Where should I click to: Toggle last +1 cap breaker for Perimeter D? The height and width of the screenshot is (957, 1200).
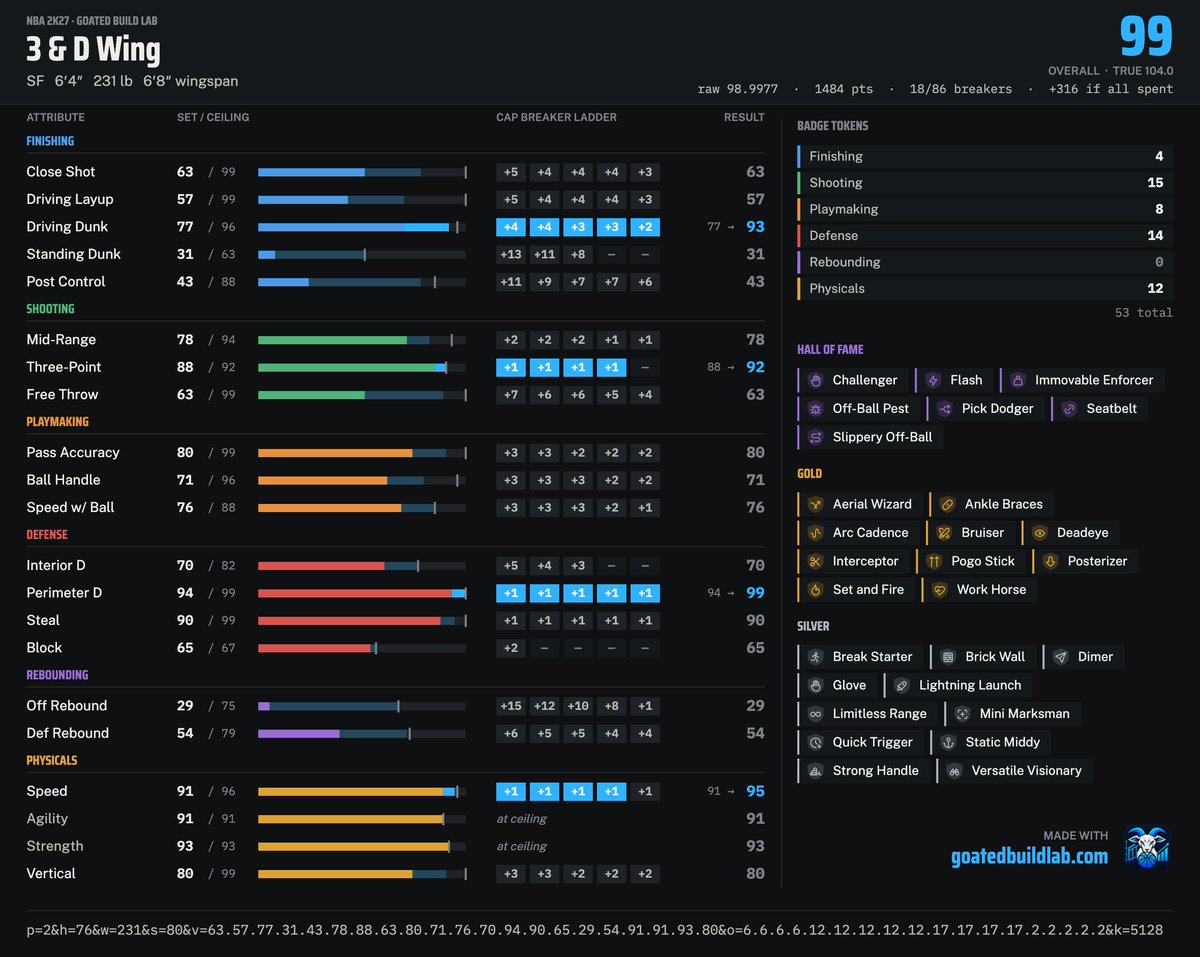[645, 593]
